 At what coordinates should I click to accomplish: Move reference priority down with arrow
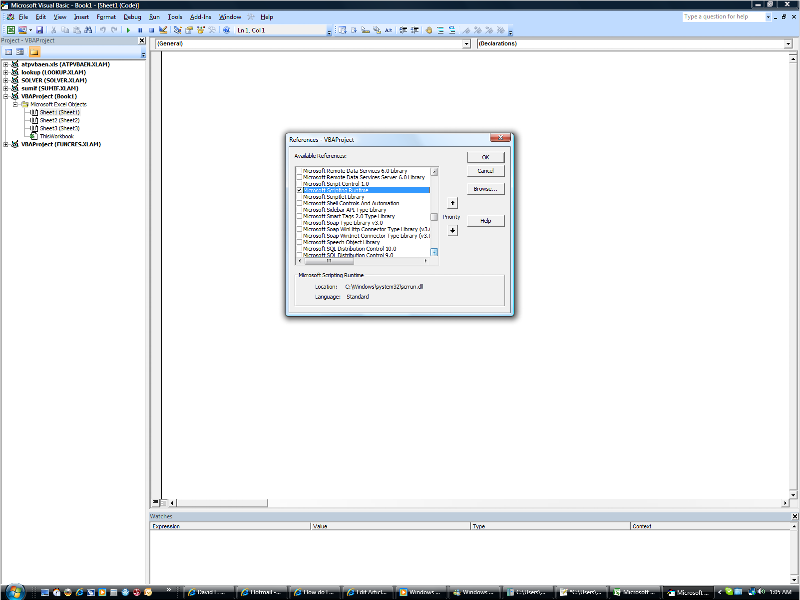(x=452, y=230)
